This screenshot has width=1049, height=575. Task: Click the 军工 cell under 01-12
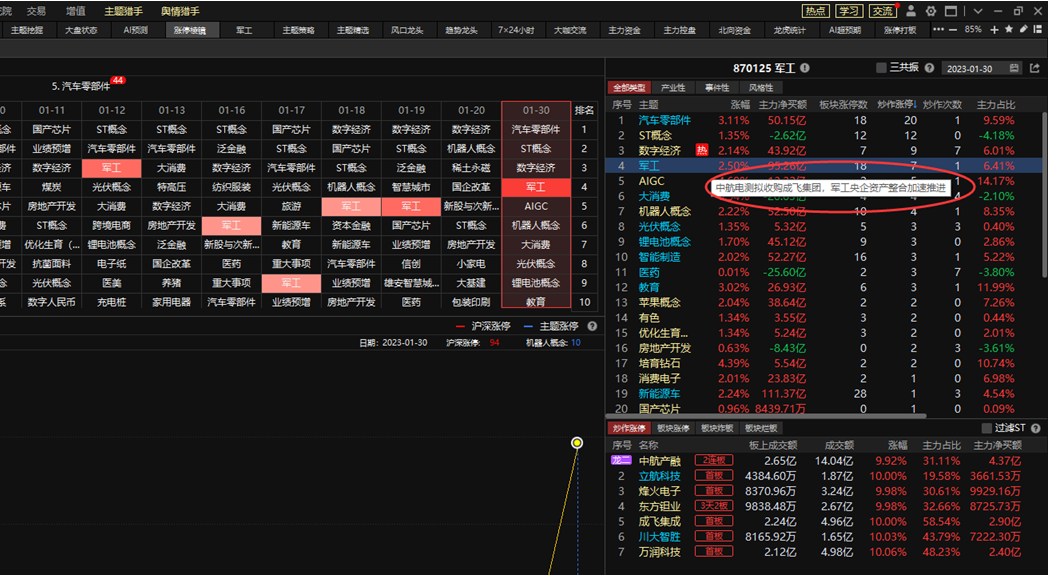(x=112, y=168)
